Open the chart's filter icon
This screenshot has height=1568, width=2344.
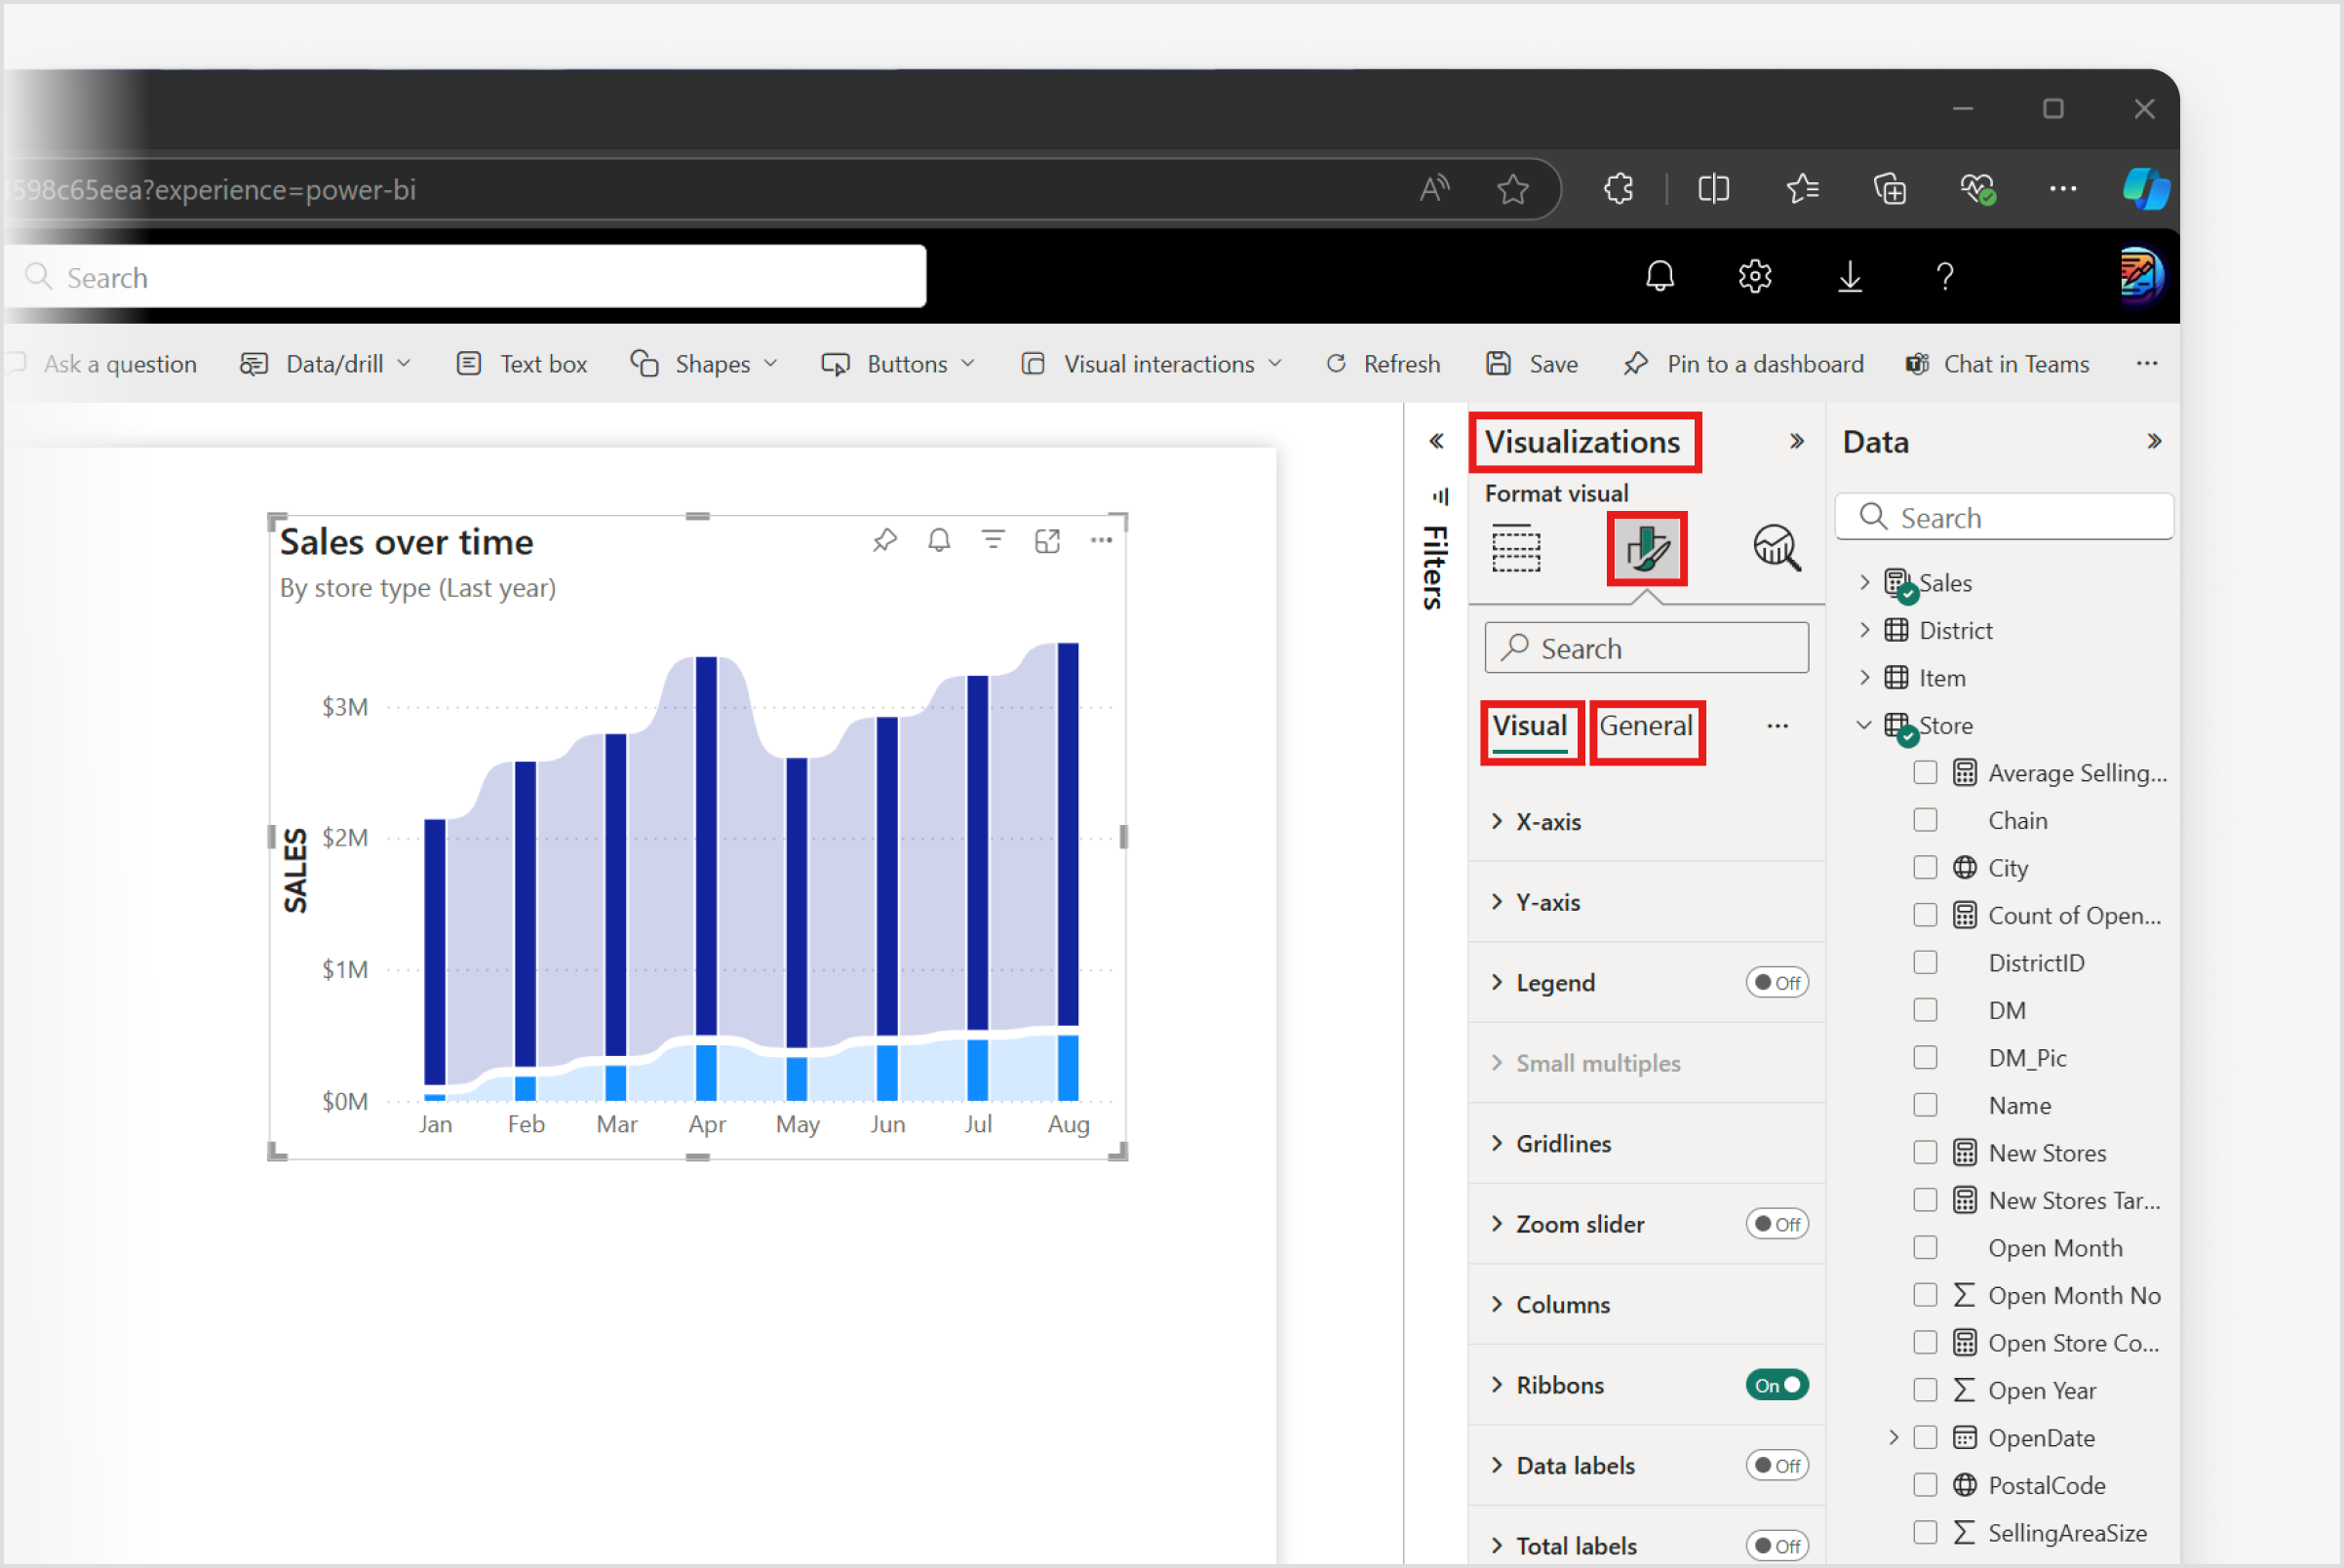tap(992, 541)
